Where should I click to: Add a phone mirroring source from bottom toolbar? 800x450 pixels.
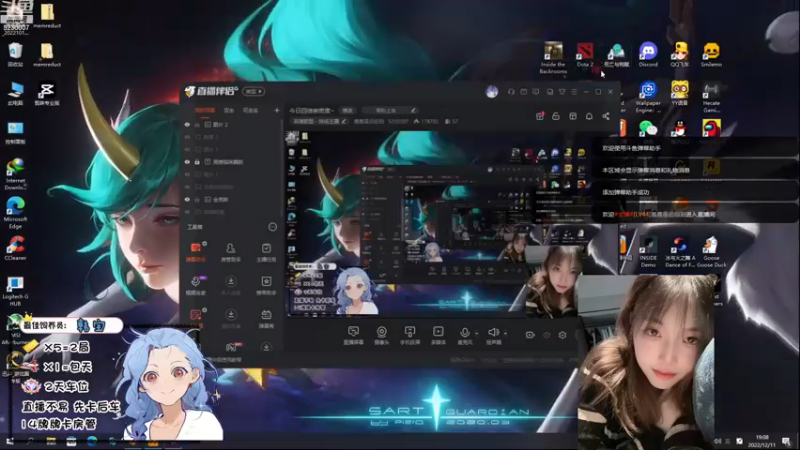tap(410, 335)
